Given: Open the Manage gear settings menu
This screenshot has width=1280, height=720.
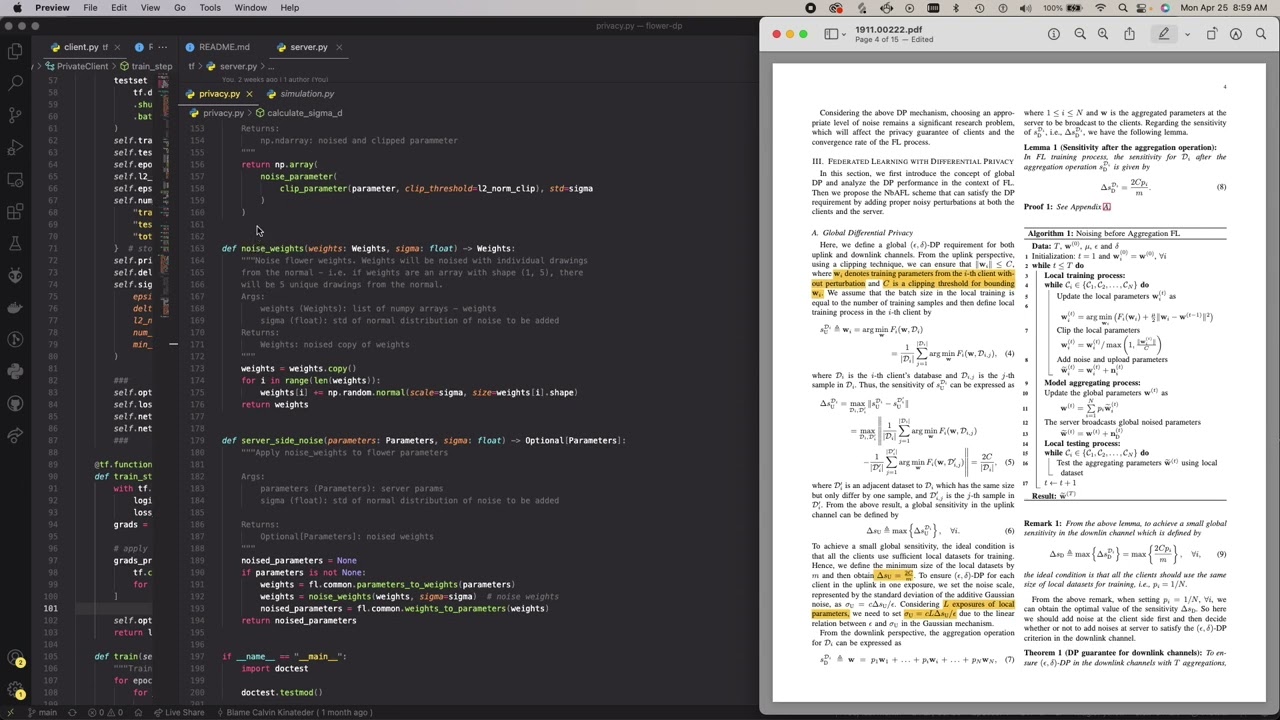Looking at the screenshot, I should pyautogui.click(x=15, y=690).
